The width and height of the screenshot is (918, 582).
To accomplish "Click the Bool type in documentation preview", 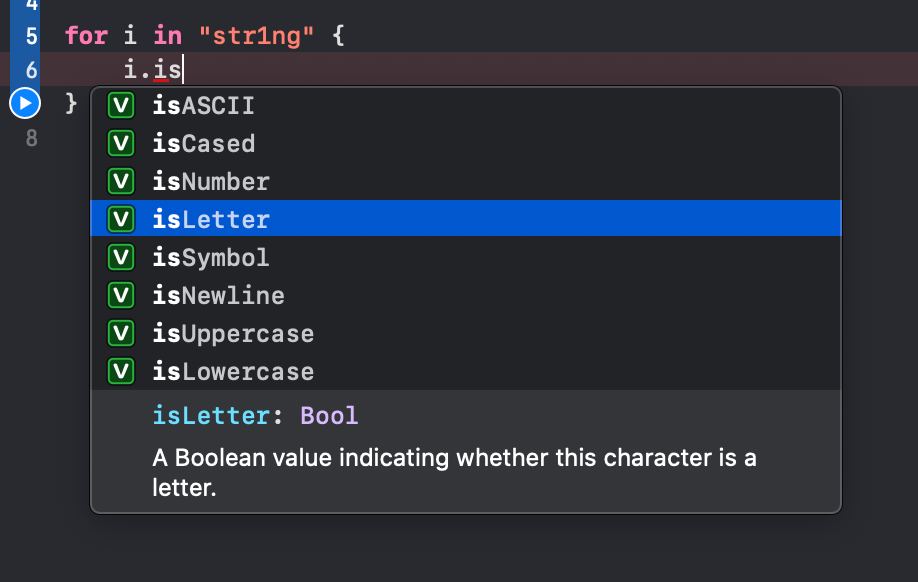I will pos(328,416).
